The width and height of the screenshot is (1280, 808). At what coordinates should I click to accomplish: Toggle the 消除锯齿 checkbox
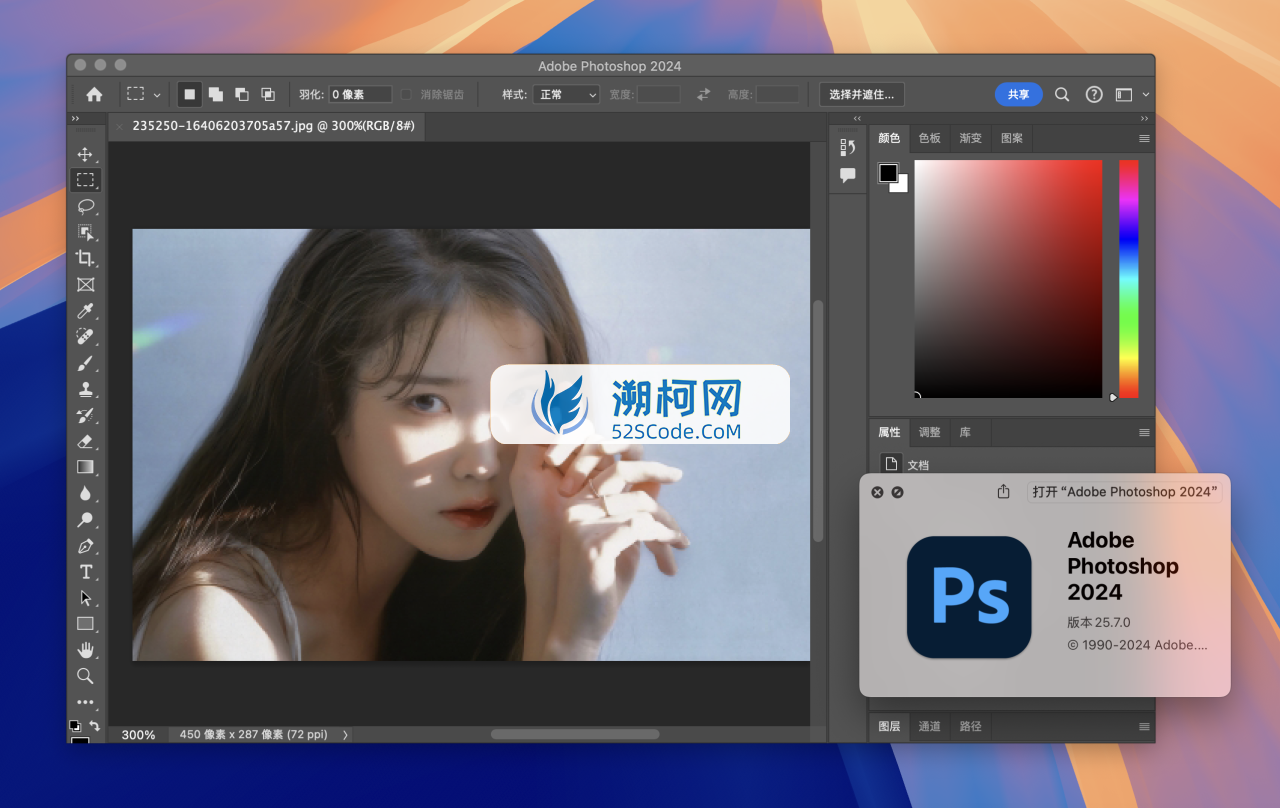pyautogui.click(x=406, y=94)
